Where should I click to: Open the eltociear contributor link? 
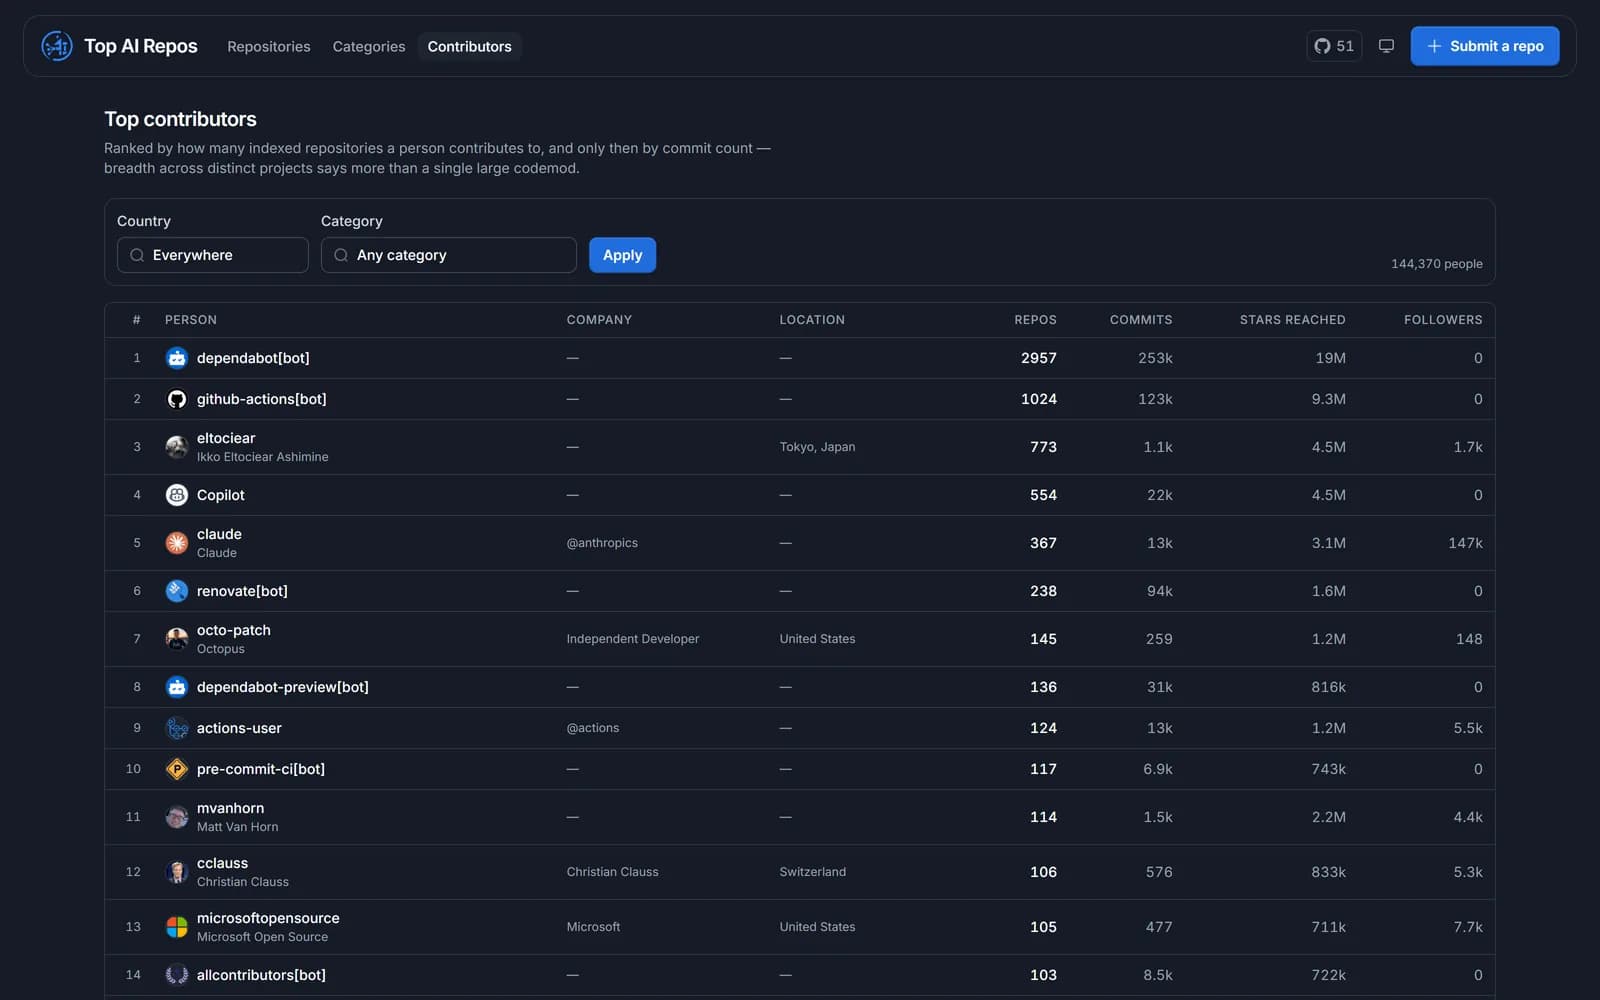tap(226, 438)
